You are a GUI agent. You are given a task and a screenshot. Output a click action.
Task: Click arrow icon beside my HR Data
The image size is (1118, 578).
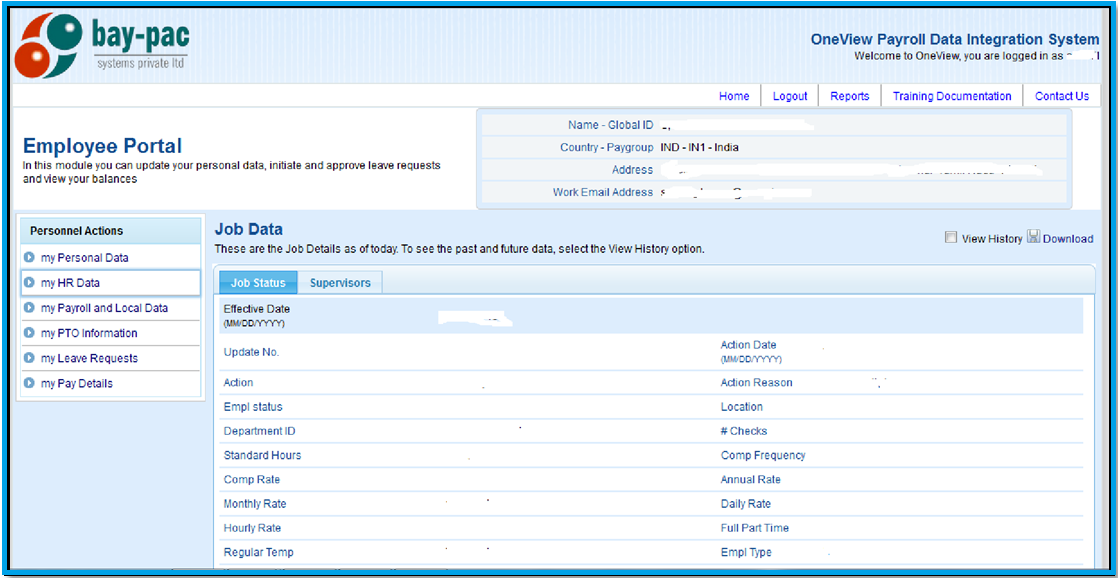[29, 283]
